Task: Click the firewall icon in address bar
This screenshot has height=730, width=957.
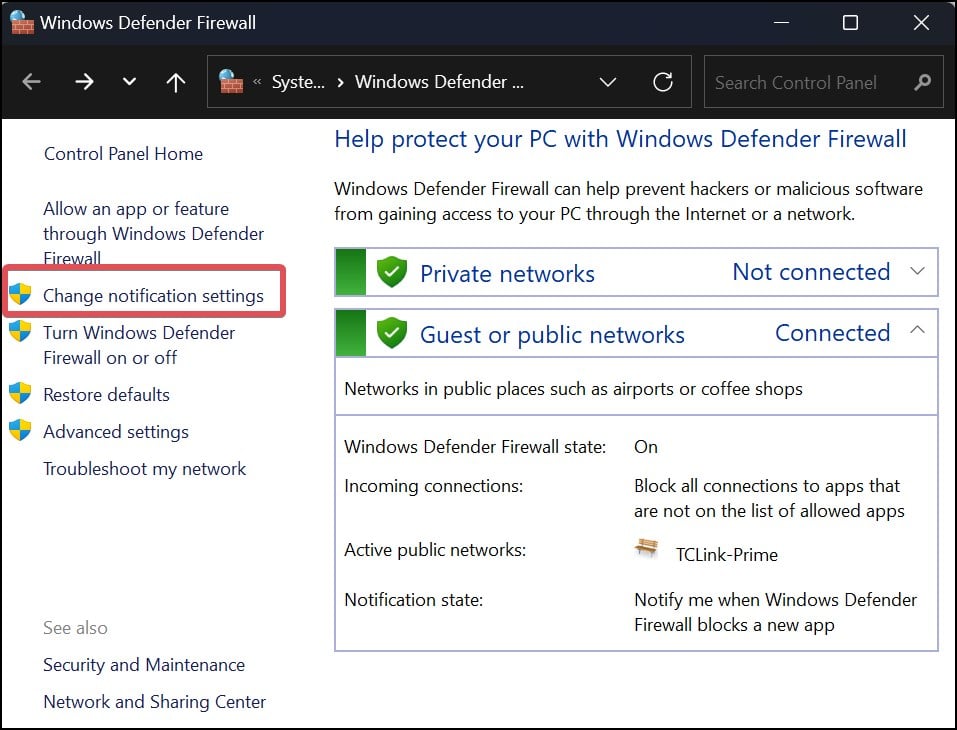Action: 231,81
